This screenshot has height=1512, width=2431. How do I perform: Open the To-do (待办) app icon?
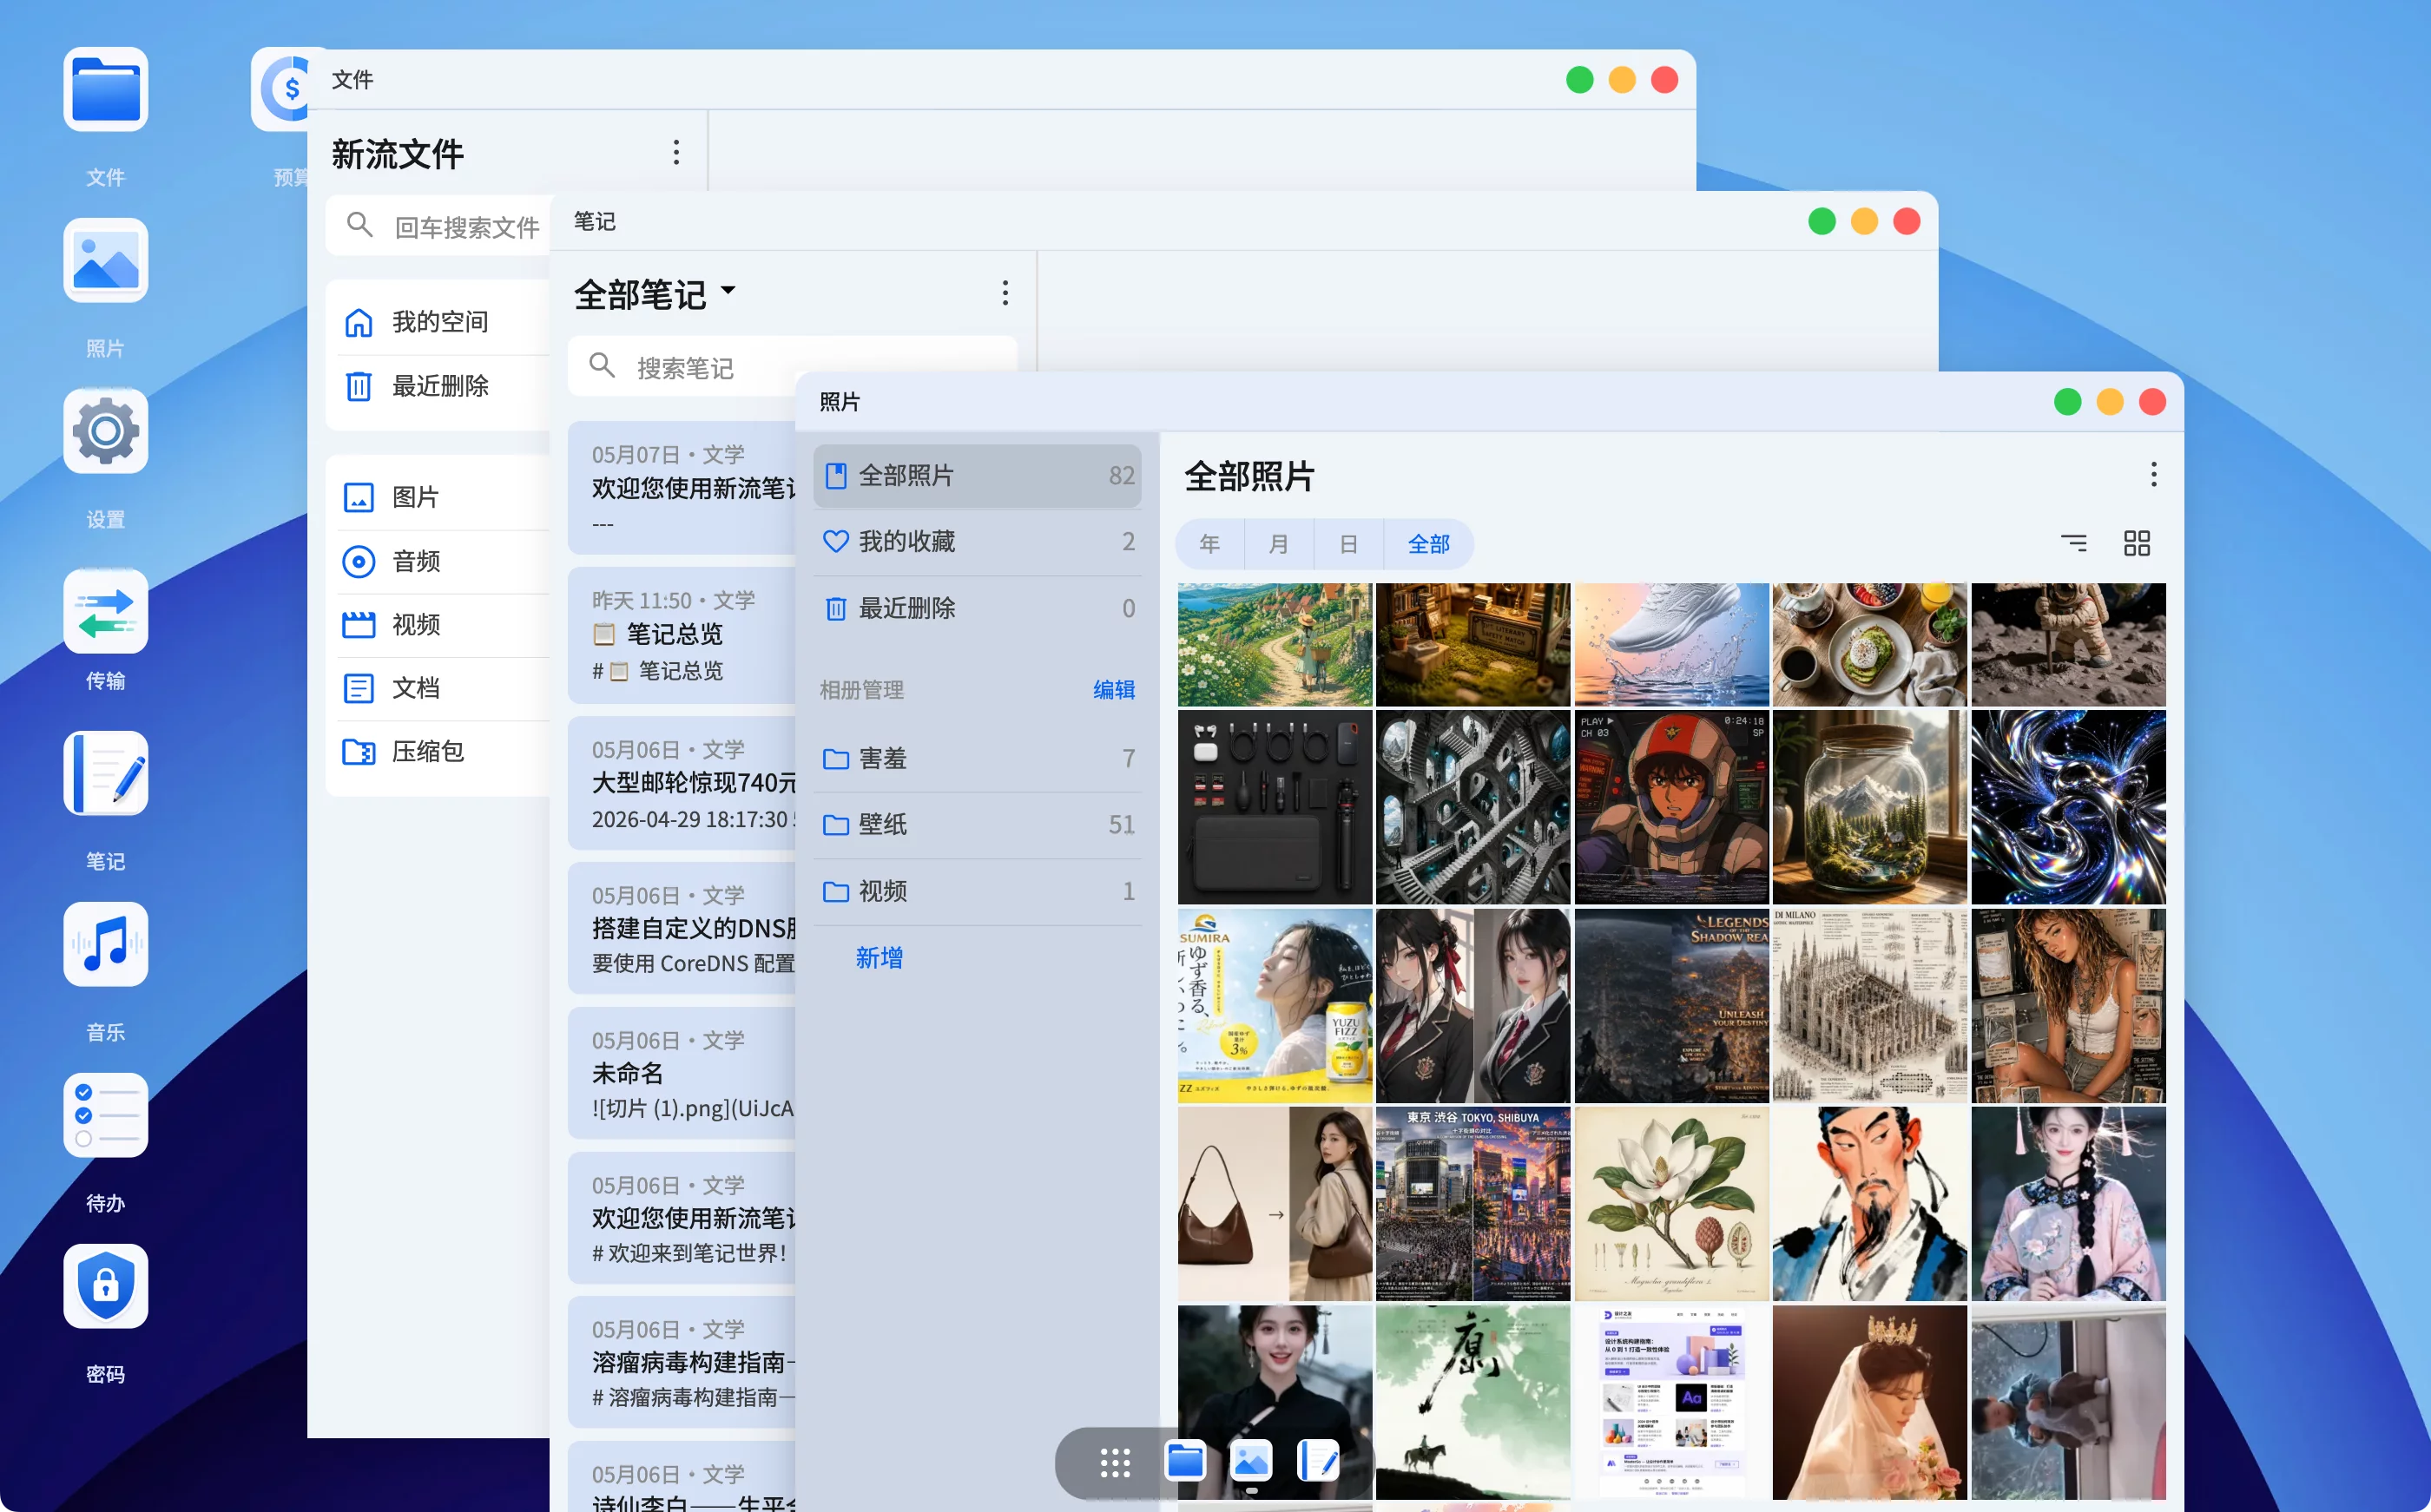[x=105, y=1116]
